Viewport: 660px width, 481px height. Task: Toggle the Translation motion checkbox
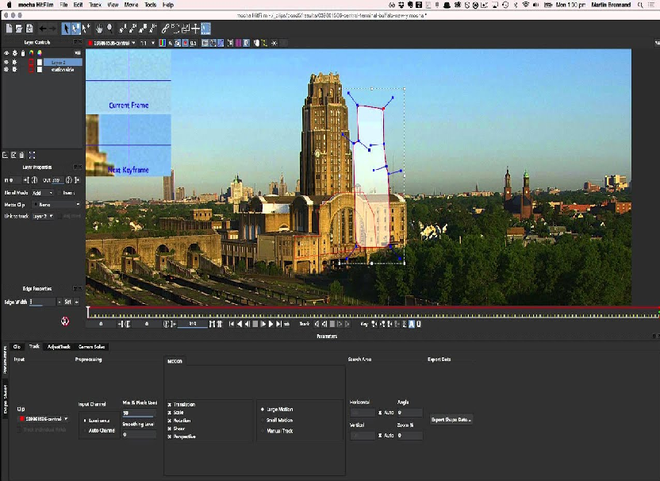(170, 404)
